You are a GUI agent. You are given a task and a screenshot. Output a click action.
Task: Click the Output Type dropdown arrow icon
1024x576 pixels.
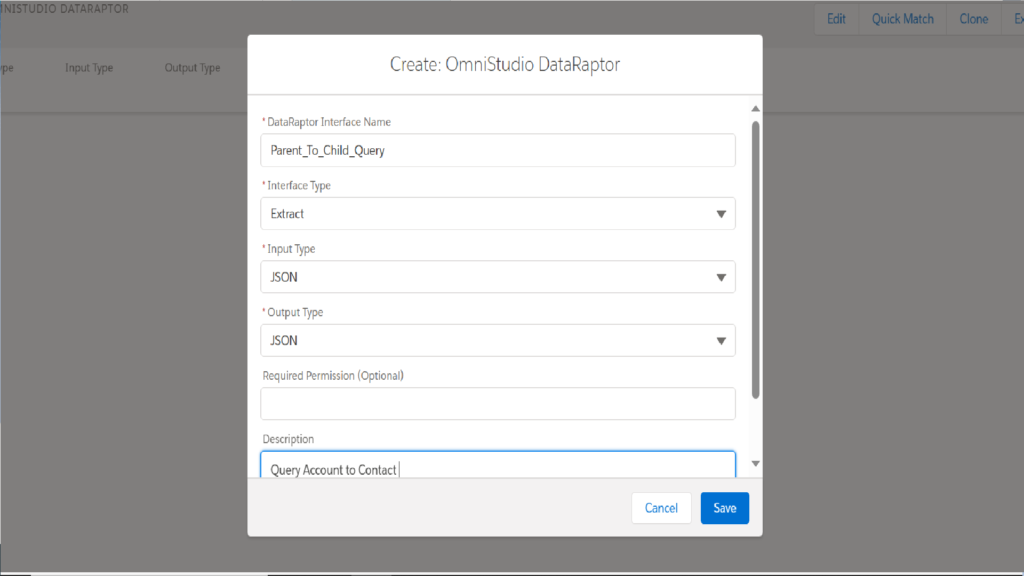tap(721, 341)
